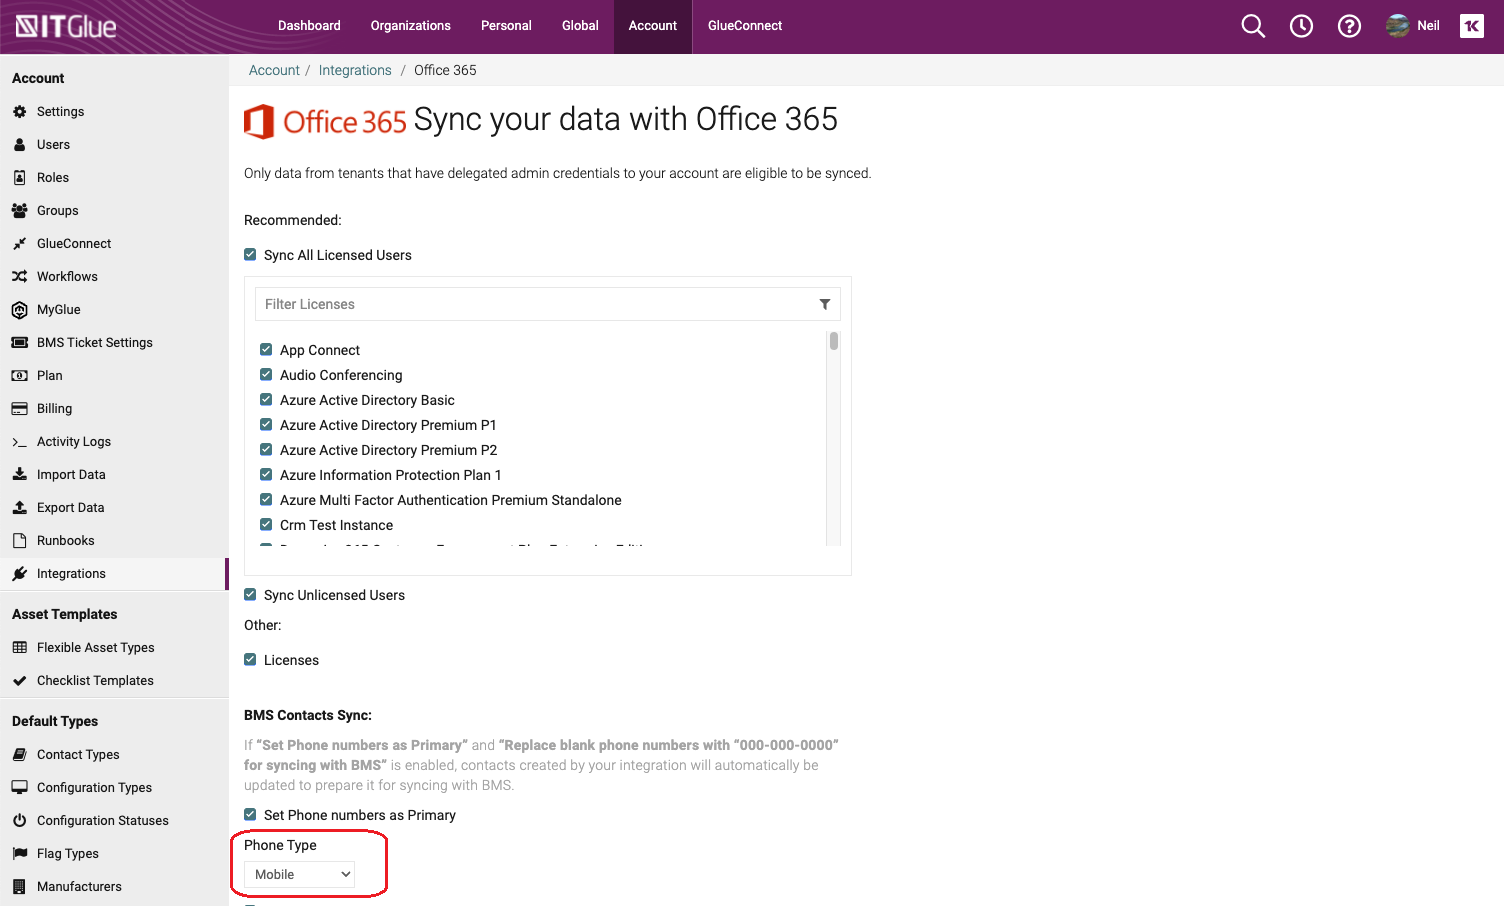Viewport: 1504px width, 906px height.
Task: Uncheck the Licenses checkbox under Other
Action: click(250, 660)
